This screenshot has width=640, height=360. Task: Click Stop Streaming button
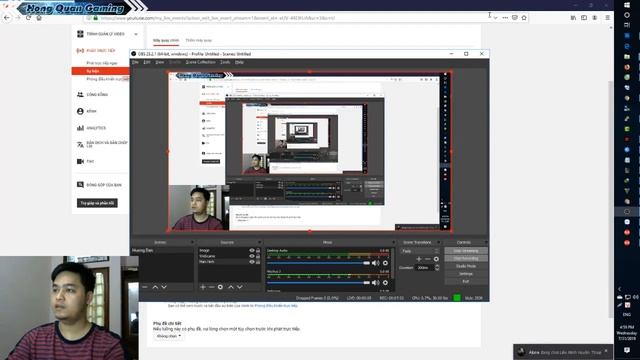pyautogui.click(x=466, y=251)
